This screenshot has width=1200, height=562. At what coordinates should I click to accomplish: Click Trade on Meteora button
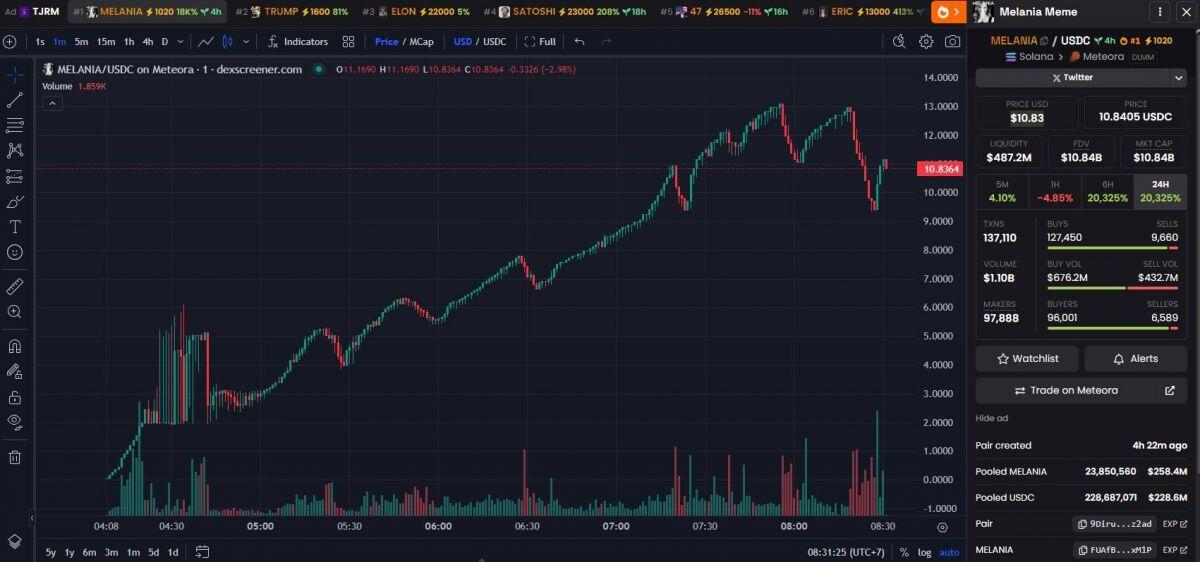point(1065,390)
